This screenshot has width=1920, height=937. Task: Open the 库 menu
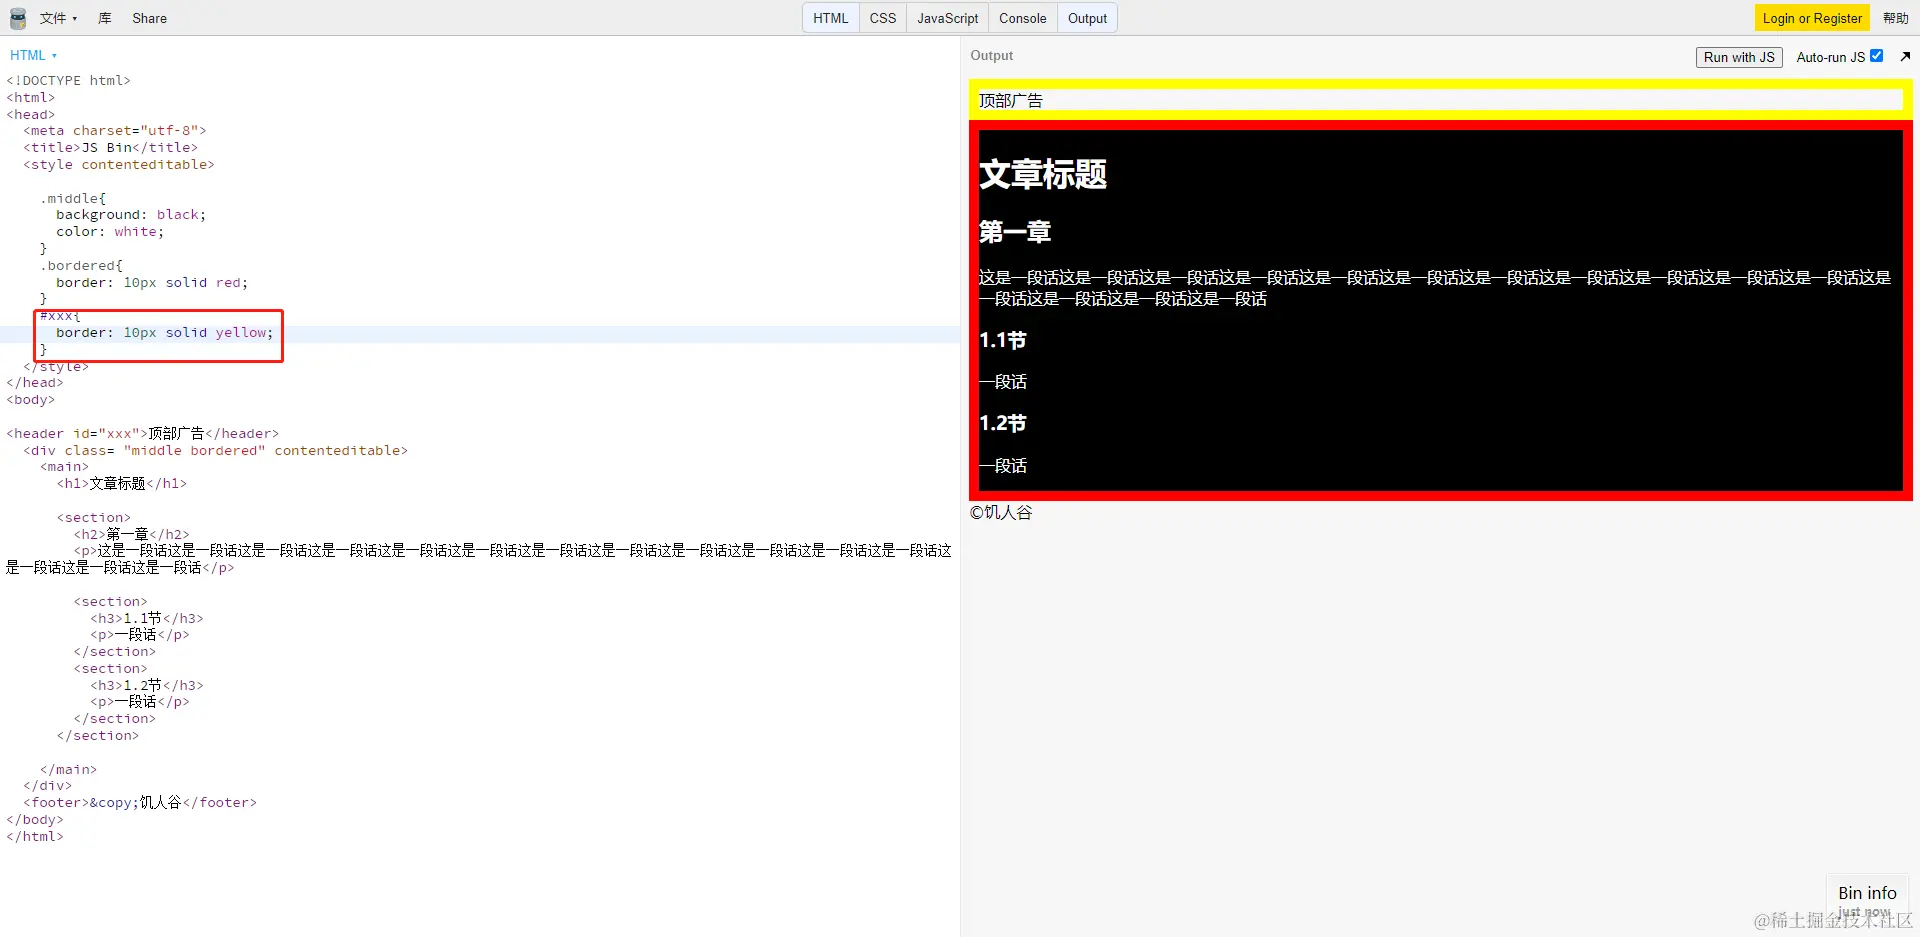[x=104, y=18]
